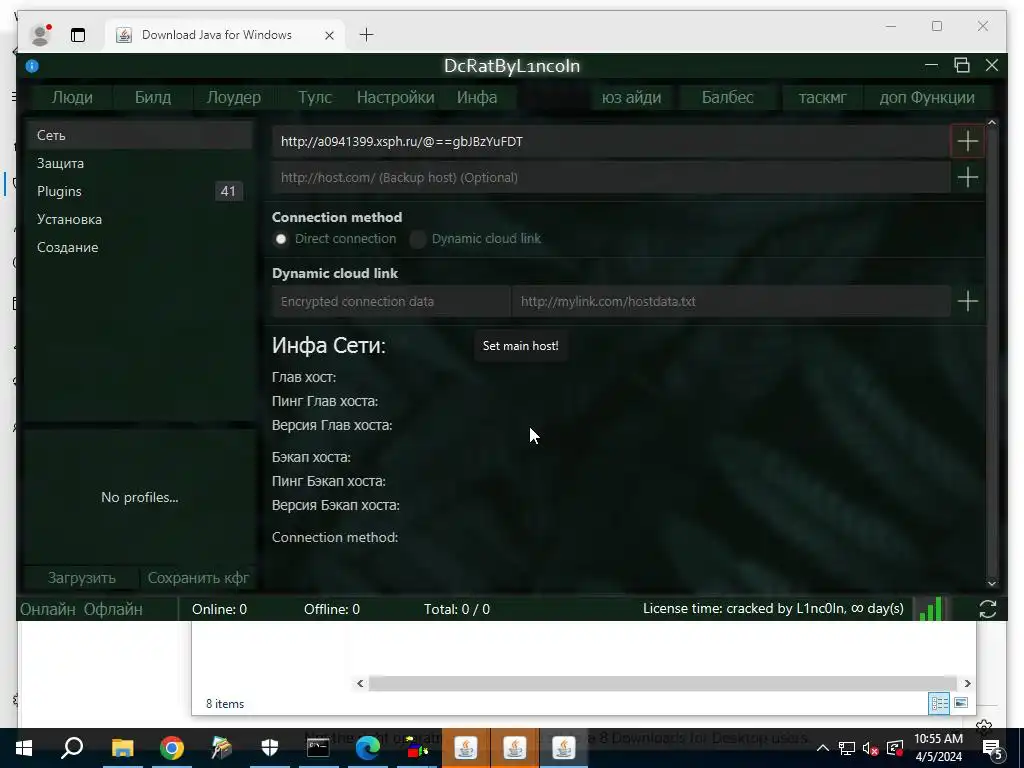Filter by Офлайн in status bar
Viewport: 1024px width, 768px height.
(113, 609)
